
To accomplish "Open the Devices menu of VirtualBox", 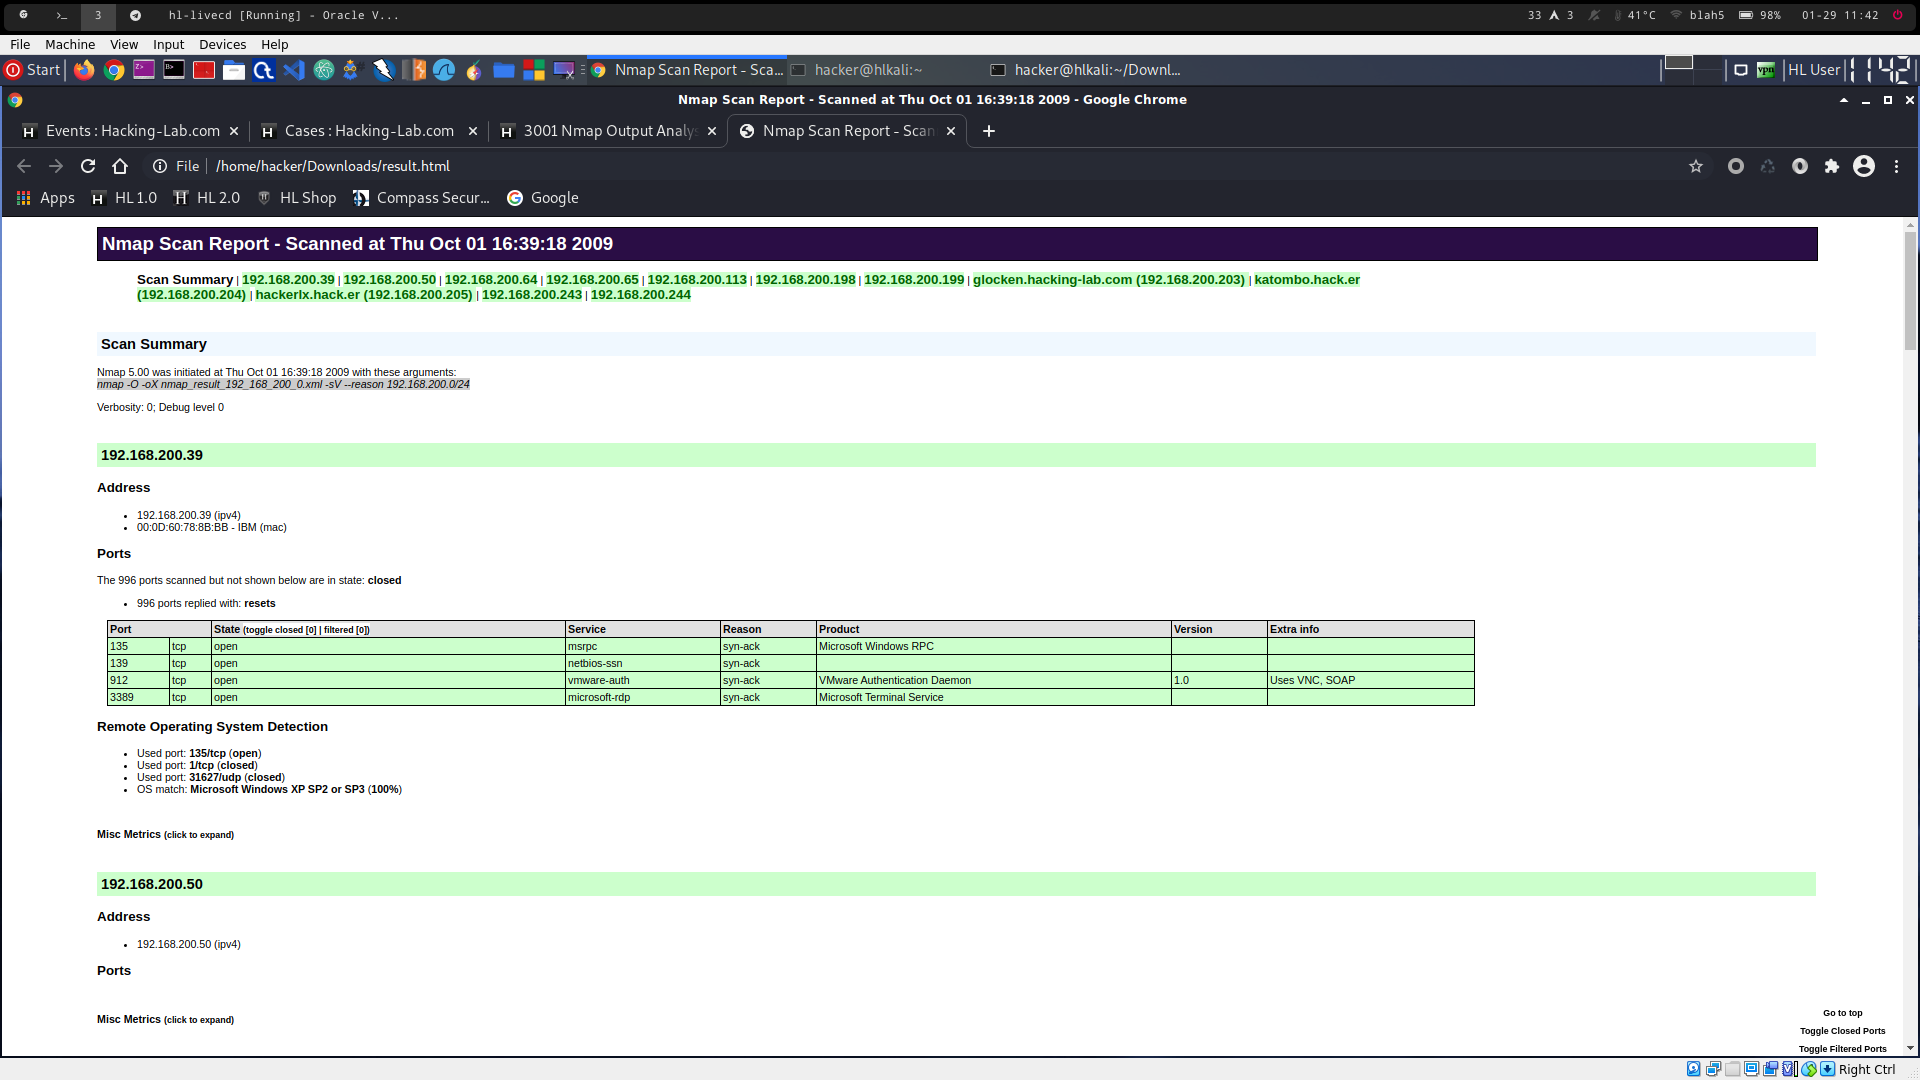I will pyautogui.click(x=222, y=44).
